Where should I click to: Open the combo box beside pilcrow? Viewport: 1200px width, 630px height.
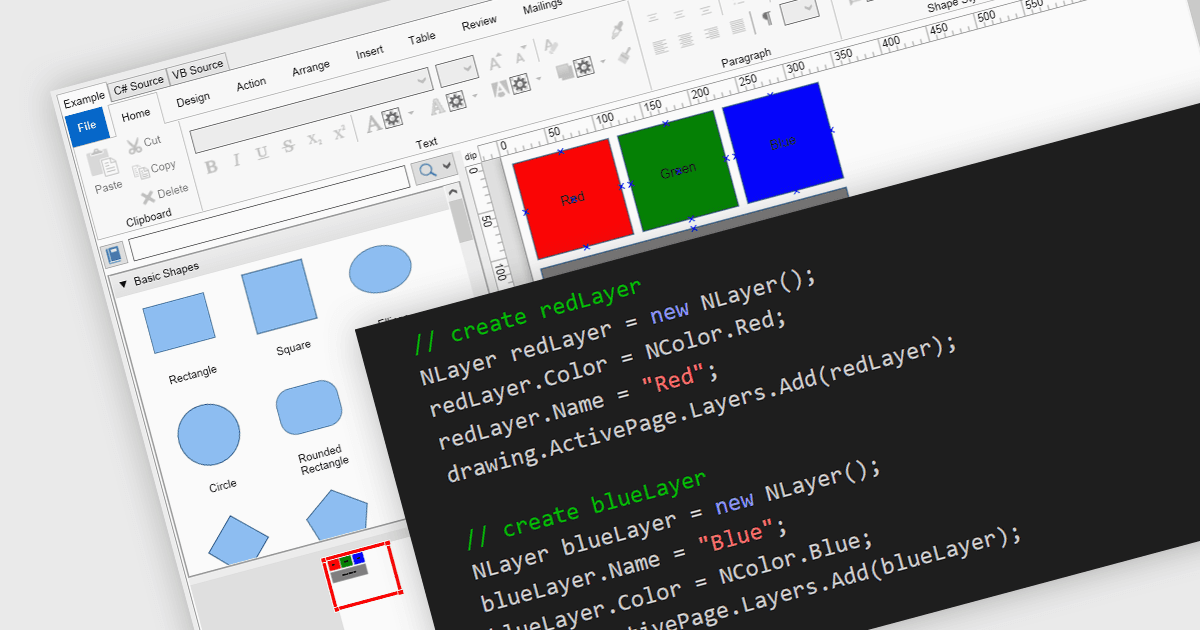(801, 10)
